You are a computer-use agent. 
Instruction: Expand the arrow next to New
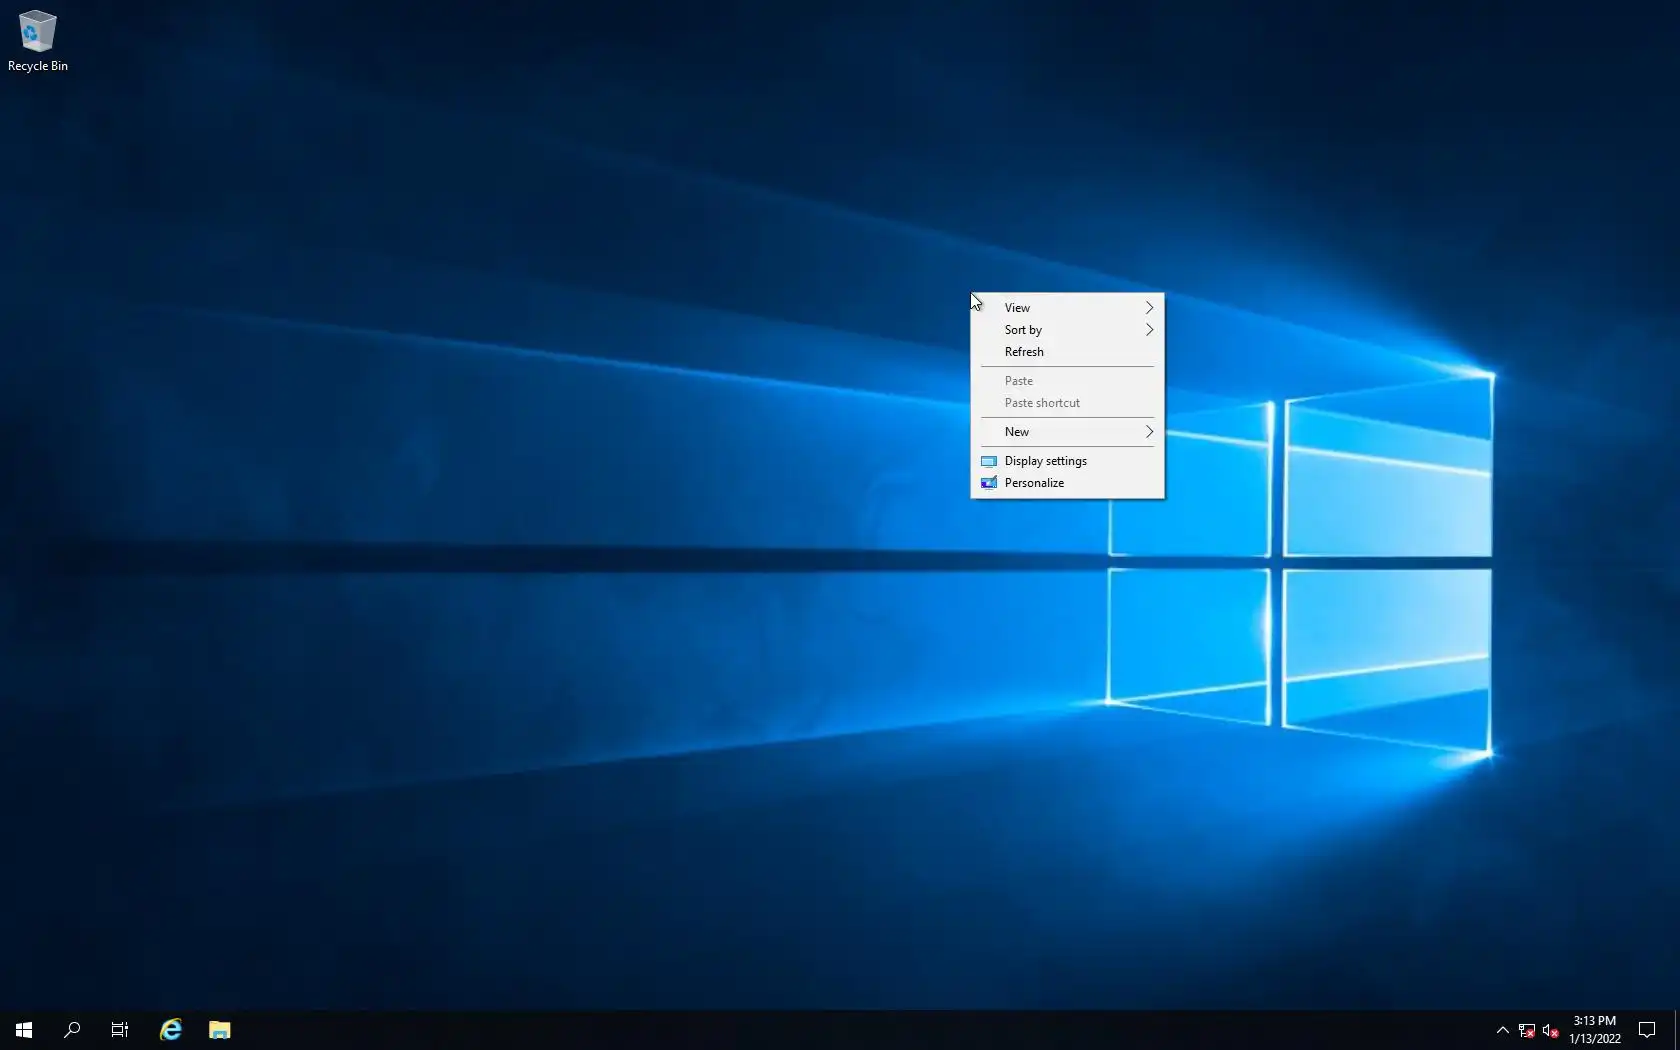(x=1149, y=432)
